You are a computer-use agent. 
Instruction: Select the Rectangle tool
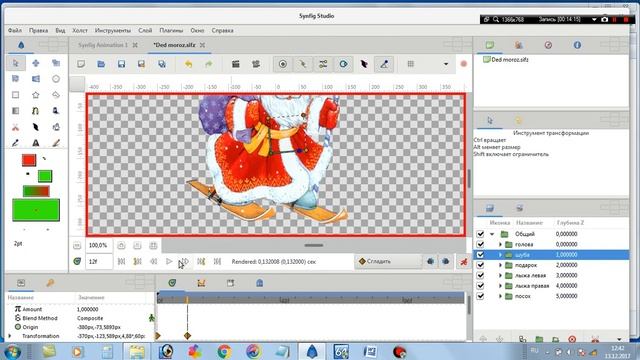(x=16, y=95)
